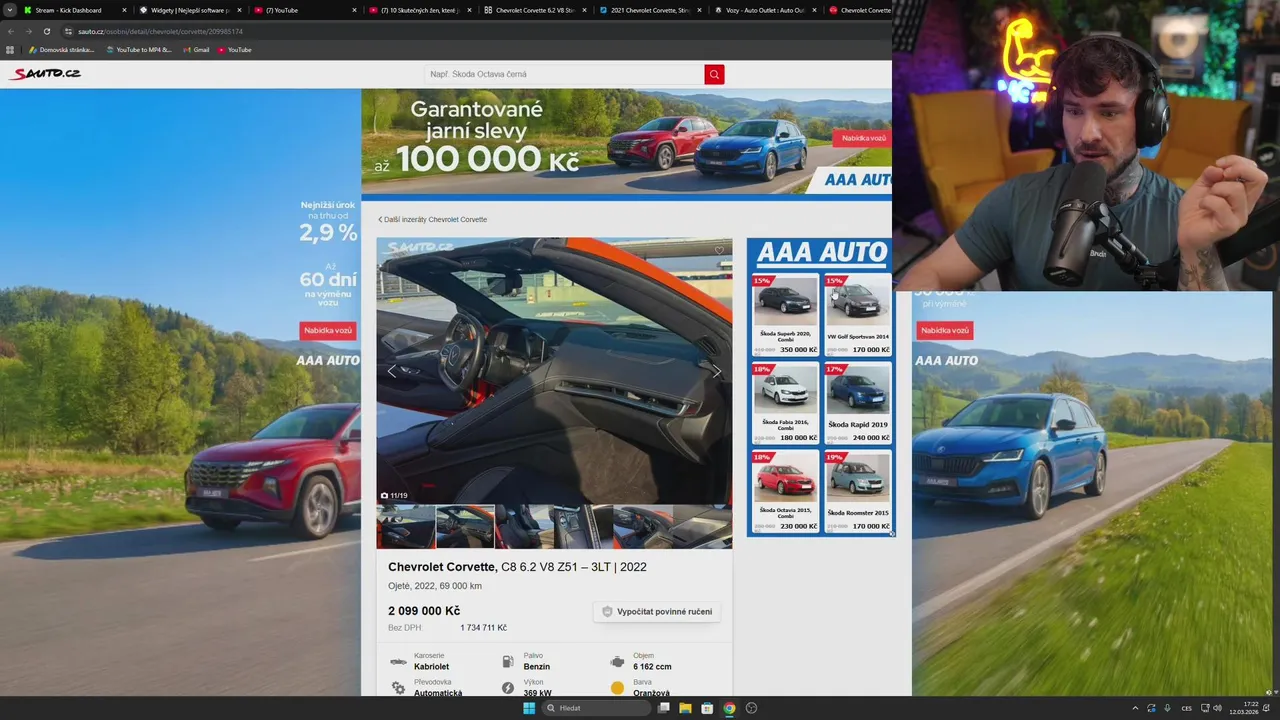Screen dimensions: 1280x720
Task: Select third gallery thumbnail
Action: (x=524, y=526)
